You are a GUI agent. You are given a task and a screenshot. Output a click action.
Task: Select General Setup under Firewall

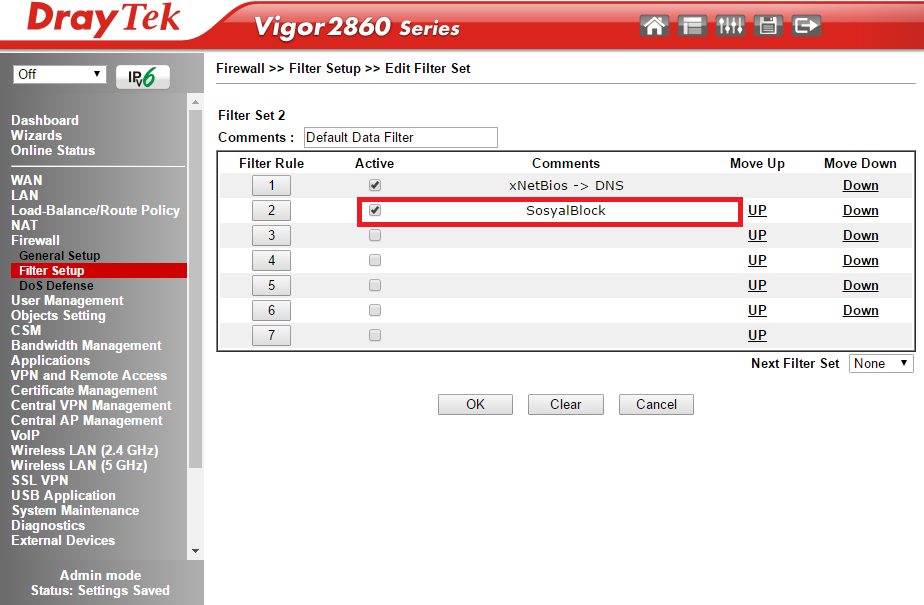(x=59, y=255)
